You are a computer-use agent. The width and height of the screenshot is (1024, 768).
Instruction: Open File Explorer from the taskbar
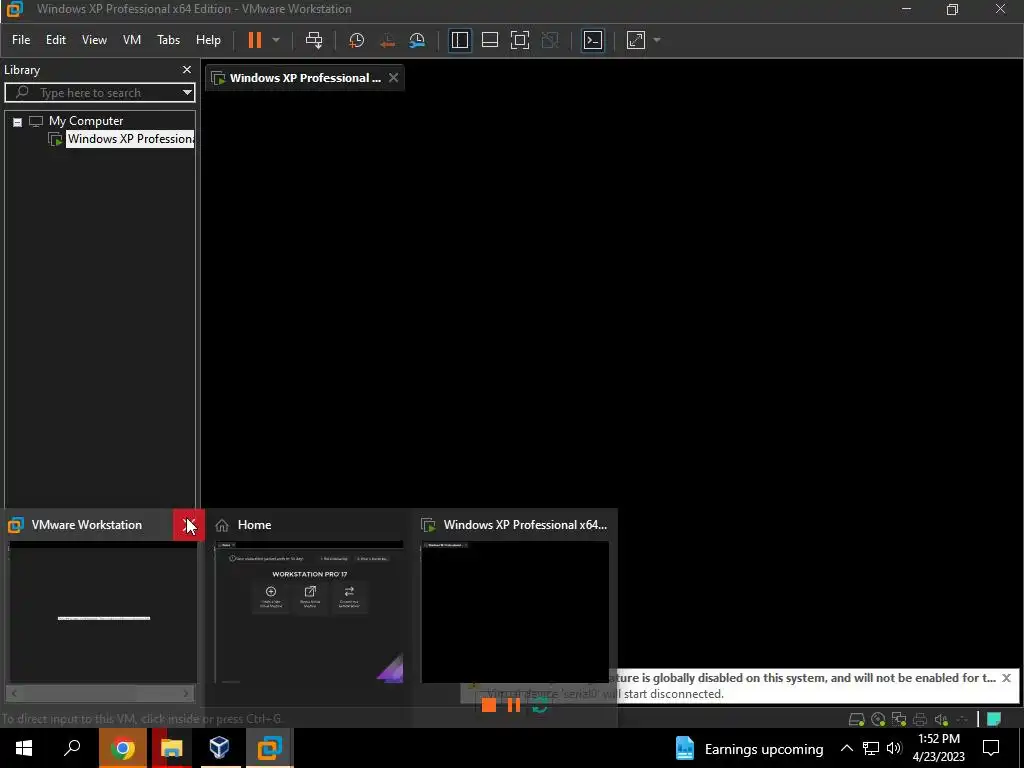point(172,748)
